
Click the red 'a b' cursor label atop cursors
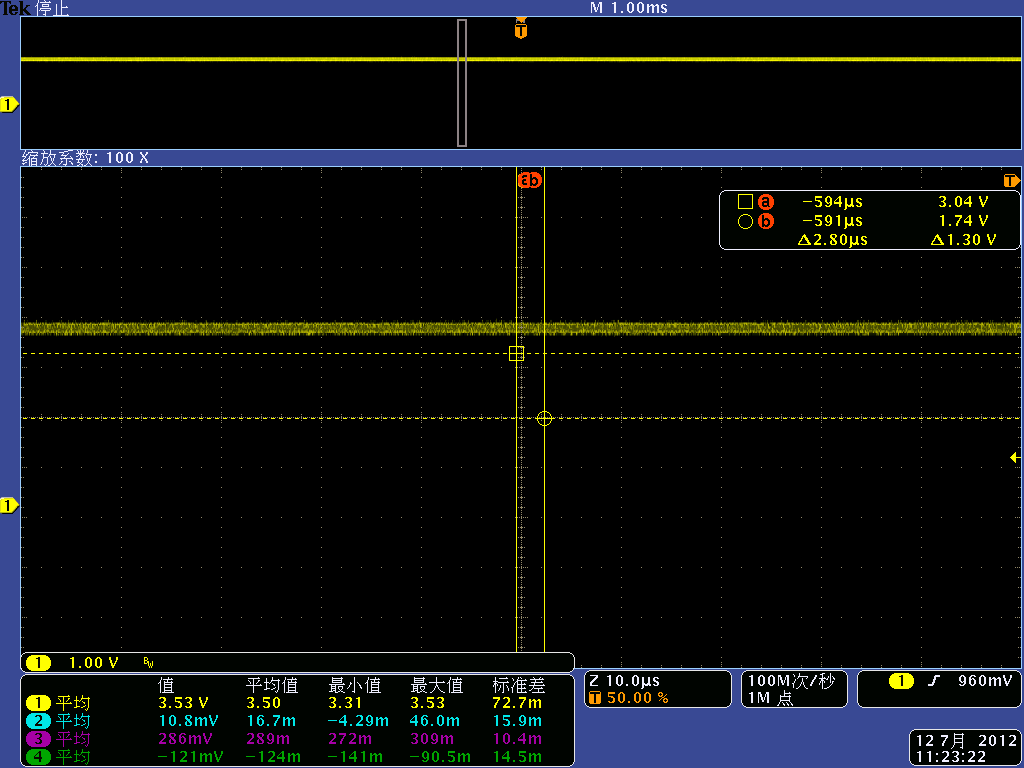pyautogui.click(x=529, y=181)
